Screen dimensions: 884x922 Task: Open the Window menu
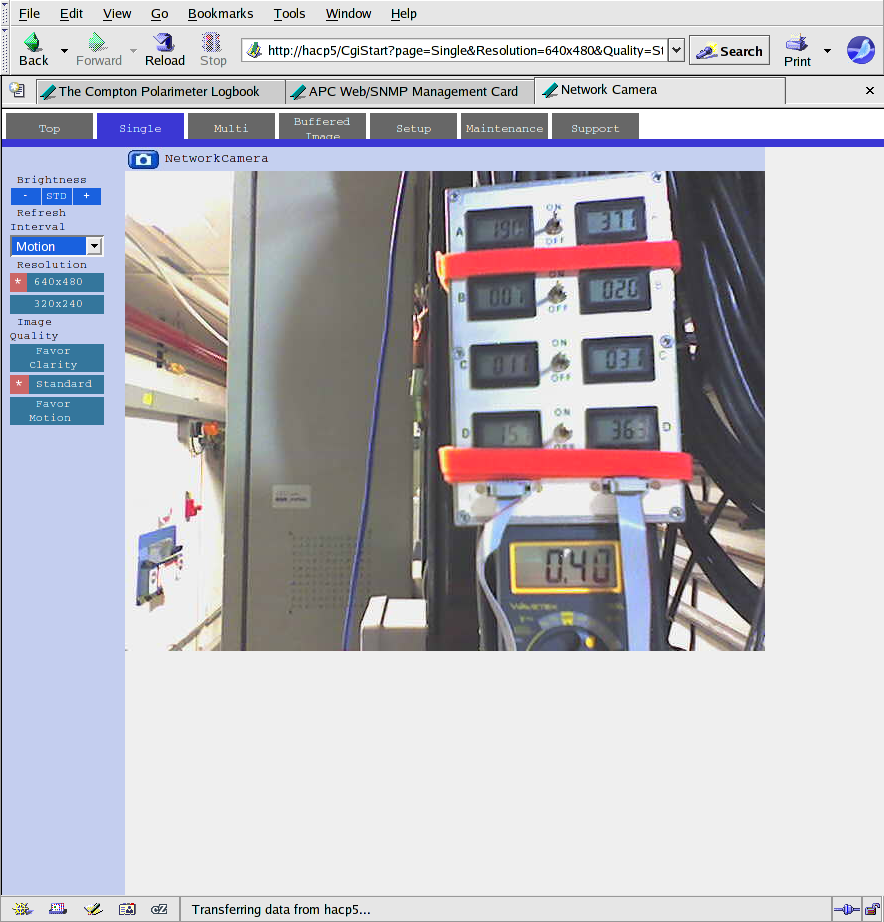348,14
